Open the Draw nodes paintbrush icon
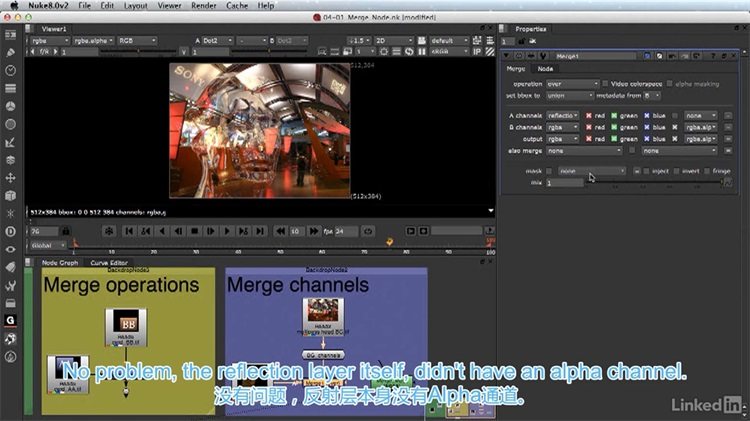 coord(10,53)
